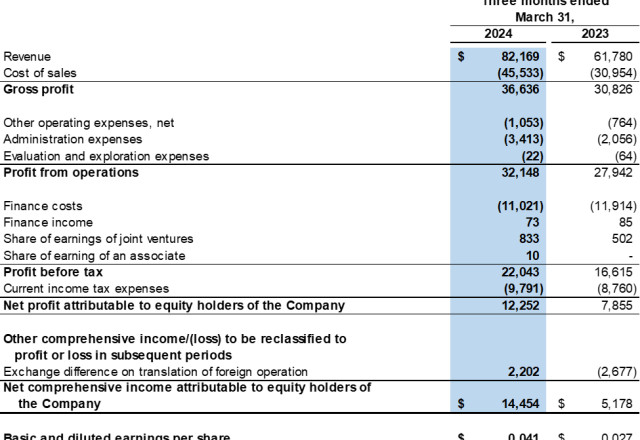The width and height of the screenshot is (640, 440).
Task: Click the 2023 Revenue value 61,780
Action: (x=613, y=56)
